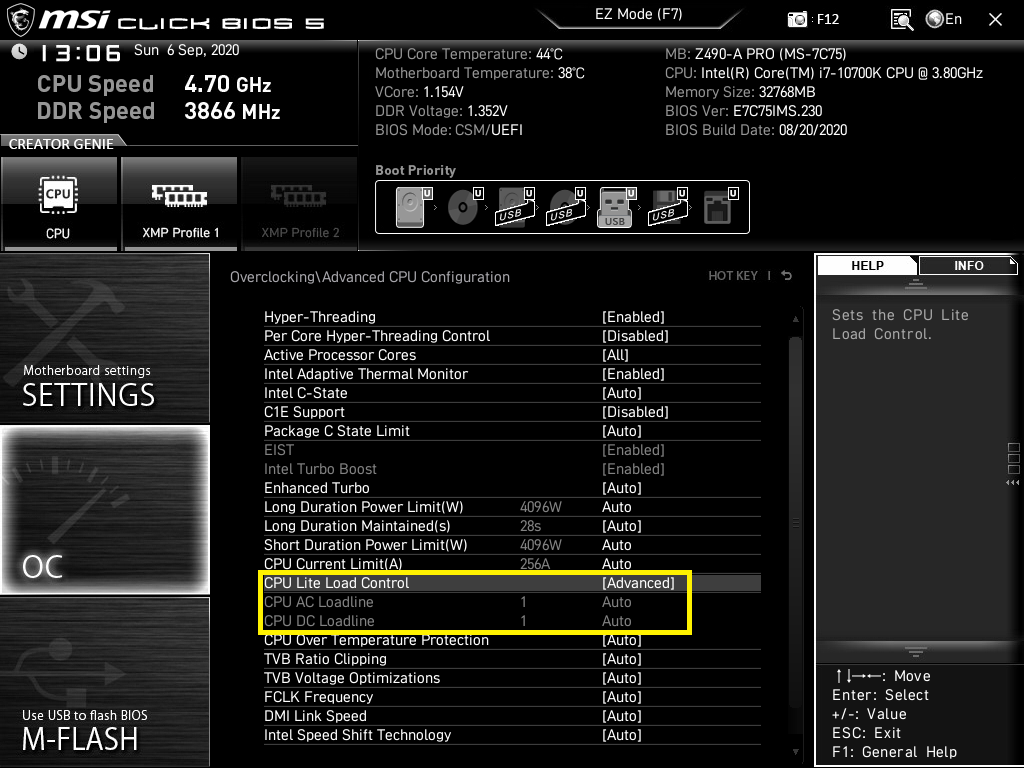Take a screenshot with the F12 camera icon
The image size is (1024, 768).
(797, 20)
